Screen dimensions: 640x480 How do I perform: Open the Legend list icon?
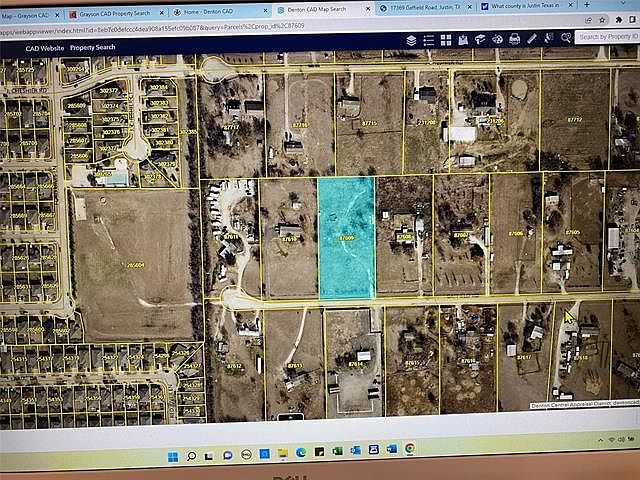click(x=429, y=40)
